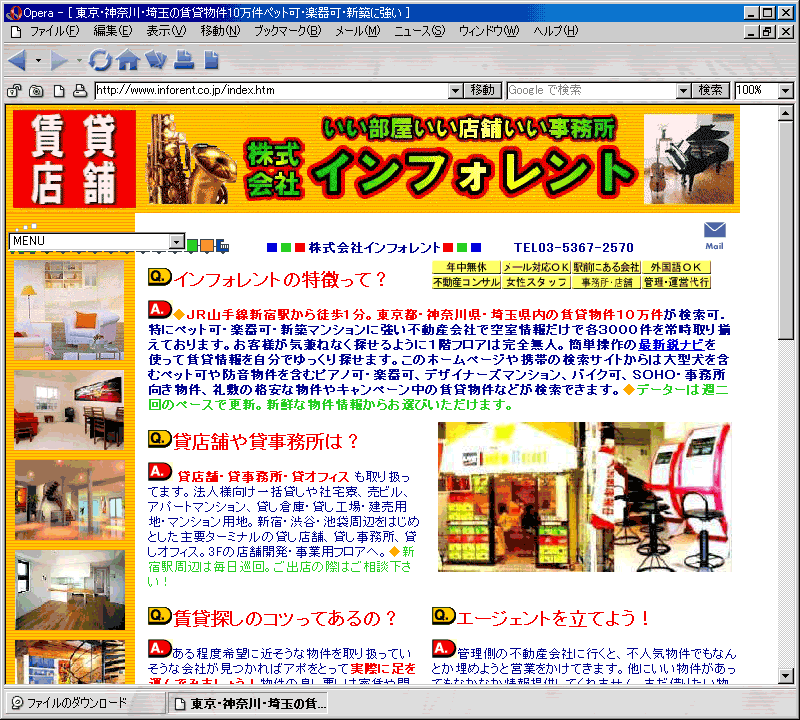
Task: Open the 最新鋭ナビ link
Action: (x=671, y=345)
